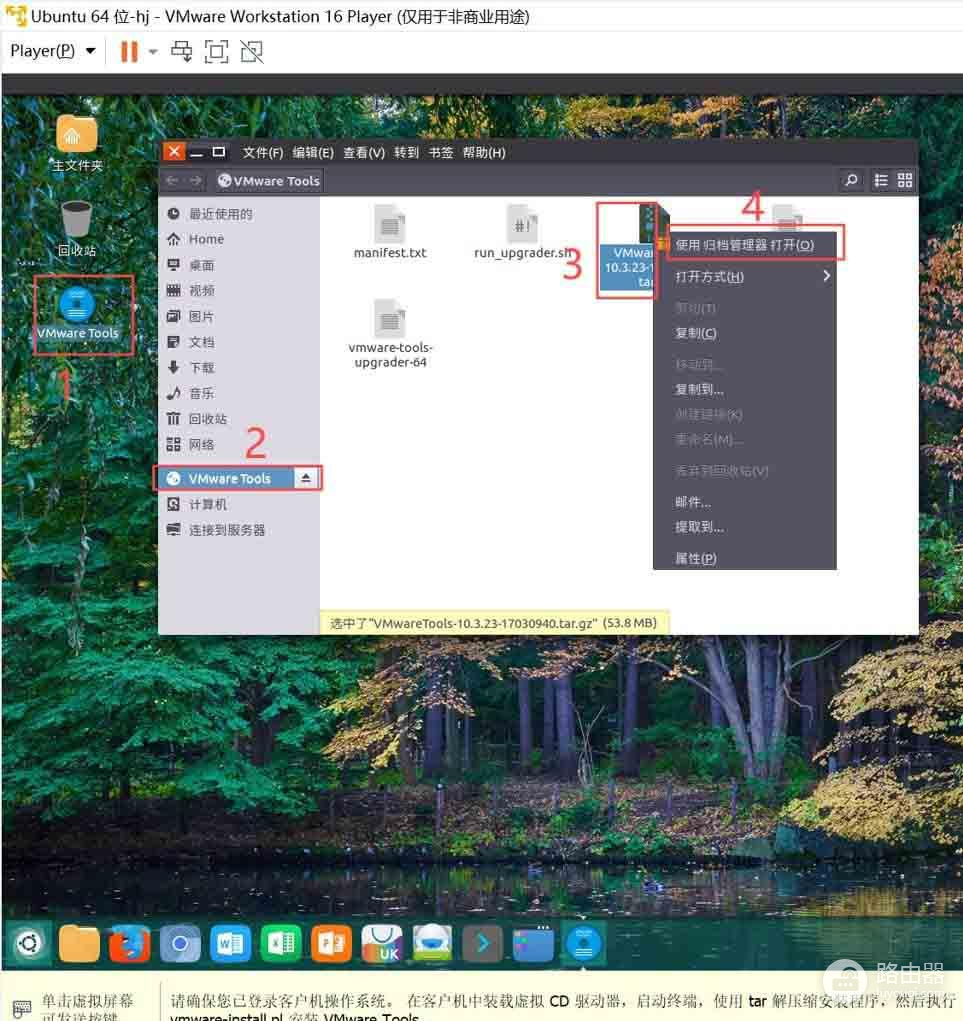Select the VMware Tools desktop disc icon
The image size is (963, 1021).
tap(77, 315)
